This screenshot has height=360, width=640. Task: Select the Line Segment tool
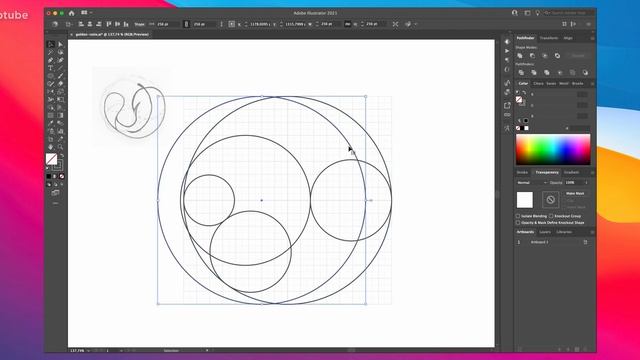coord(60,68)
